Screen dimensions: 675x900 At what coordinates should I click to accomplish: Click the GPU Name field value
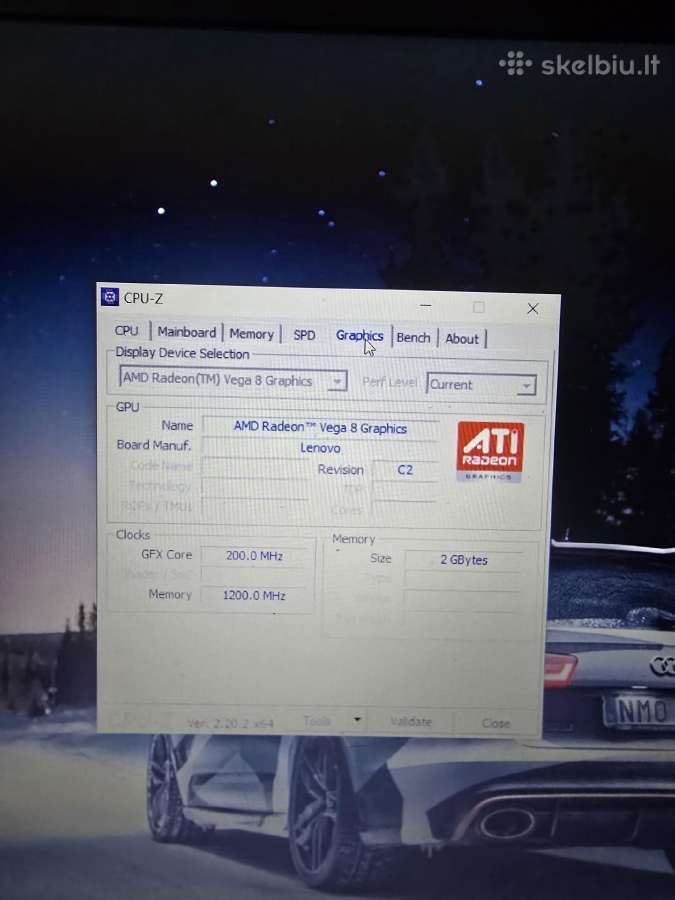point(320,428)
